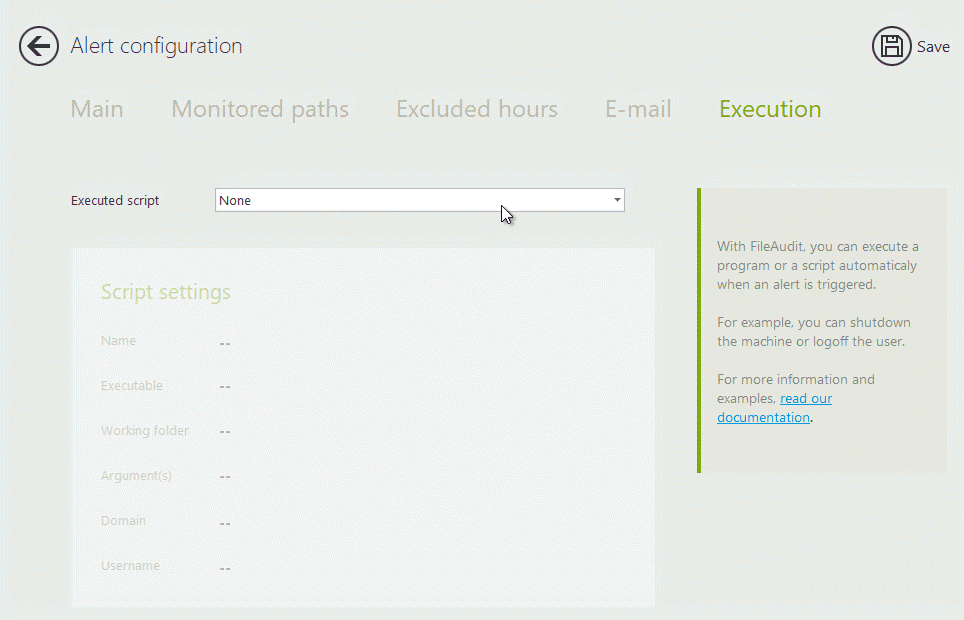Switch to the Main tab
This screenshot has width=964, height=620.
(97, 109)
